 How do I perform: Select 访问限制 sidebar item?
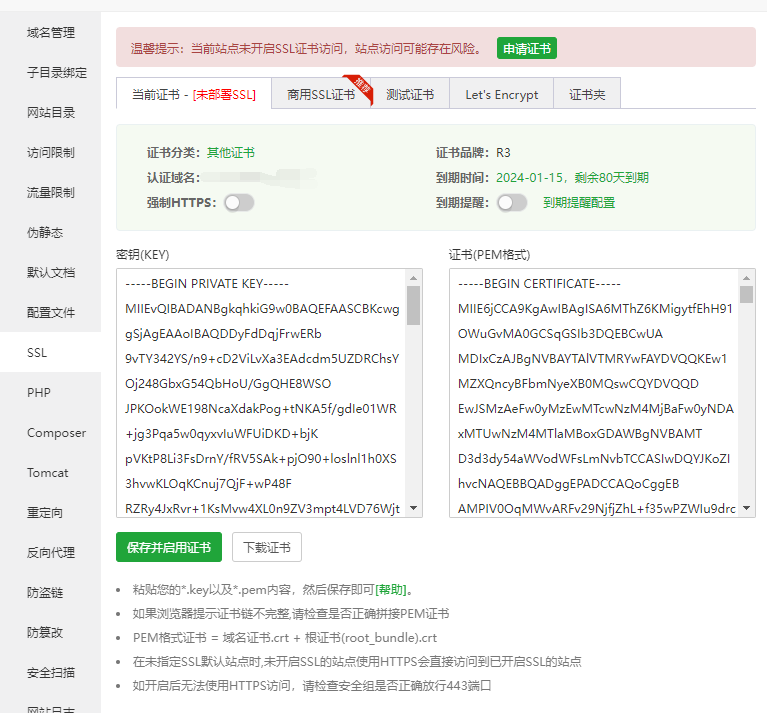tap(50, 153)
